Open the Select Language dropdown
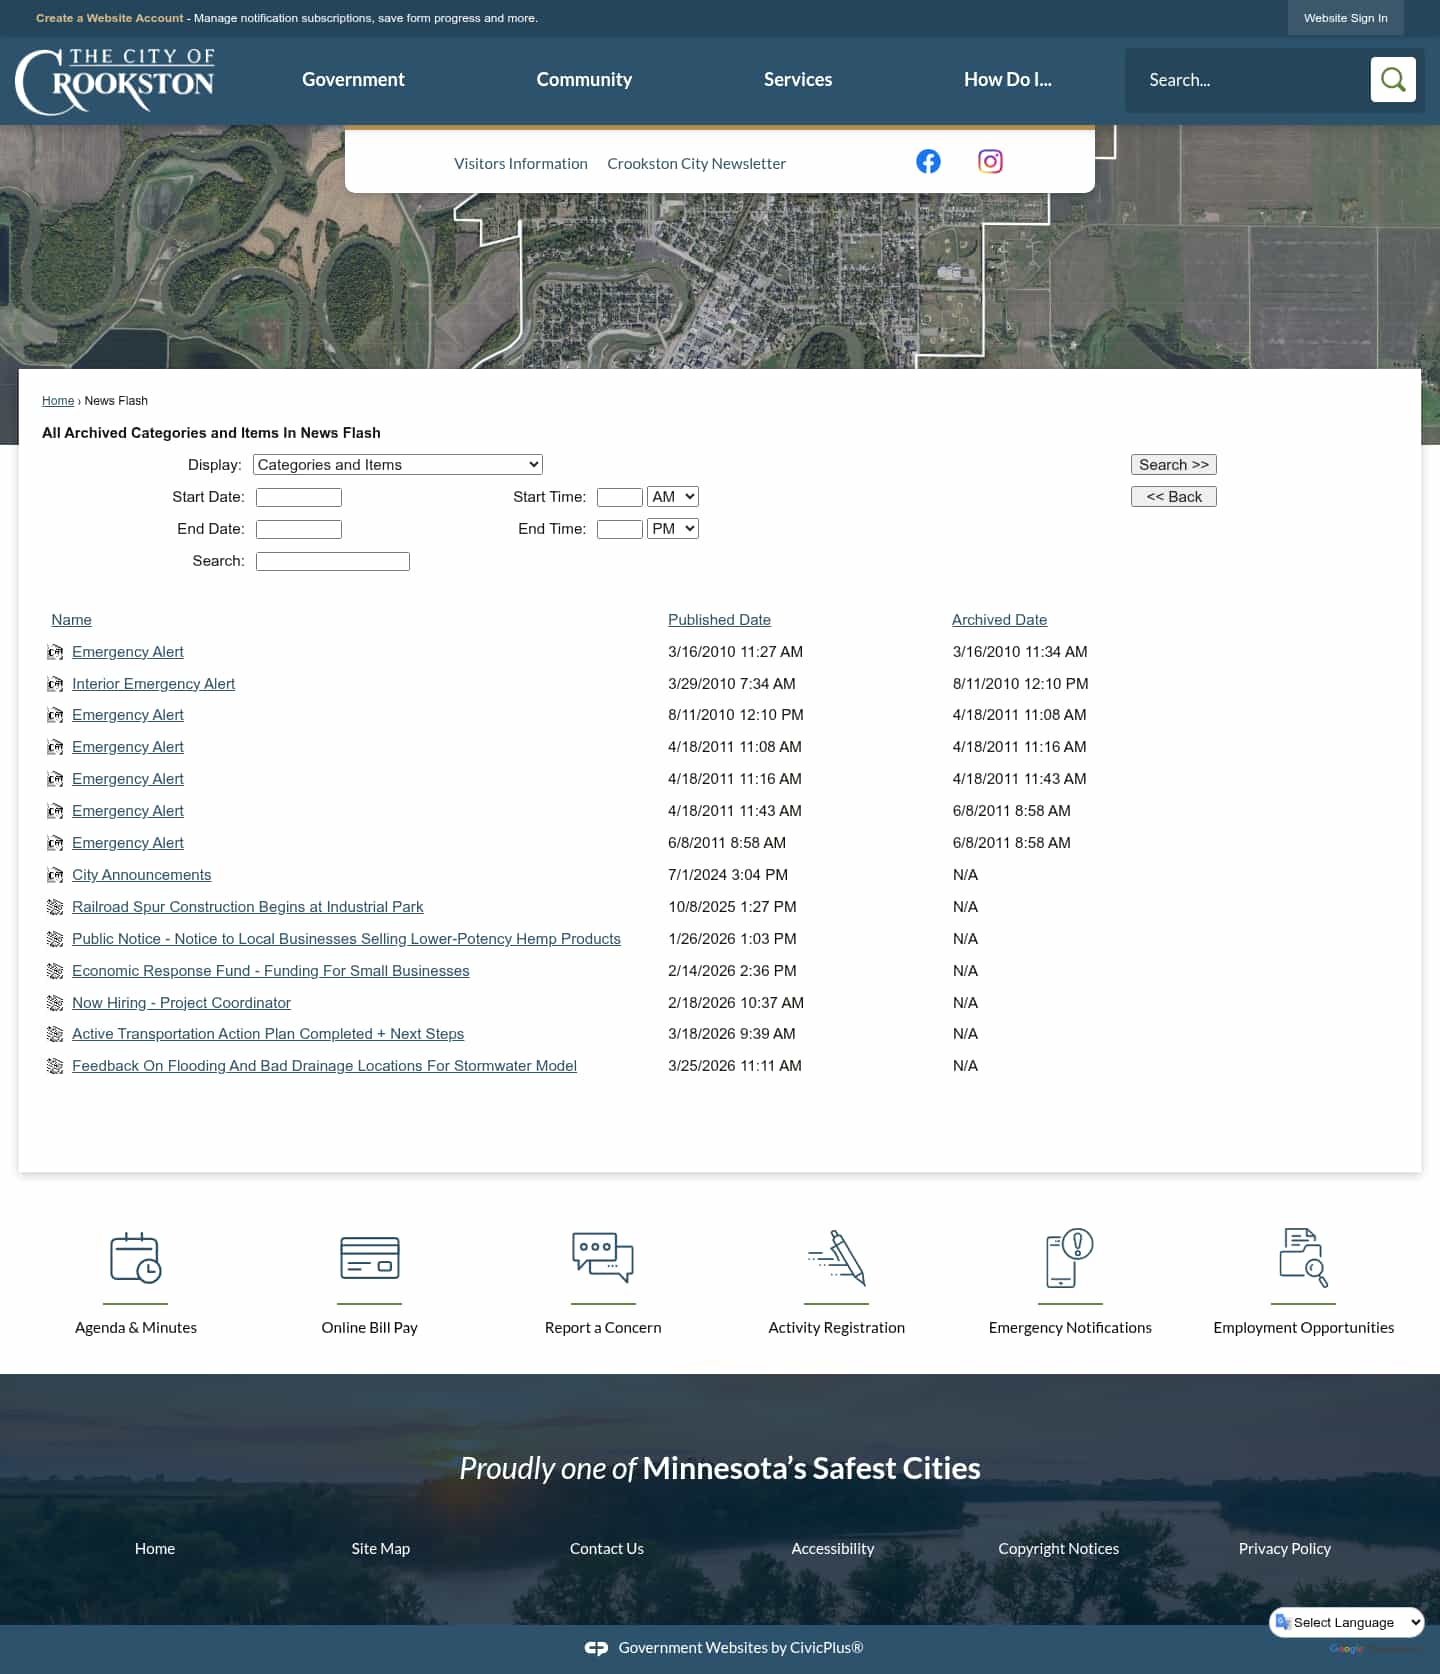 (1347, 1622)
